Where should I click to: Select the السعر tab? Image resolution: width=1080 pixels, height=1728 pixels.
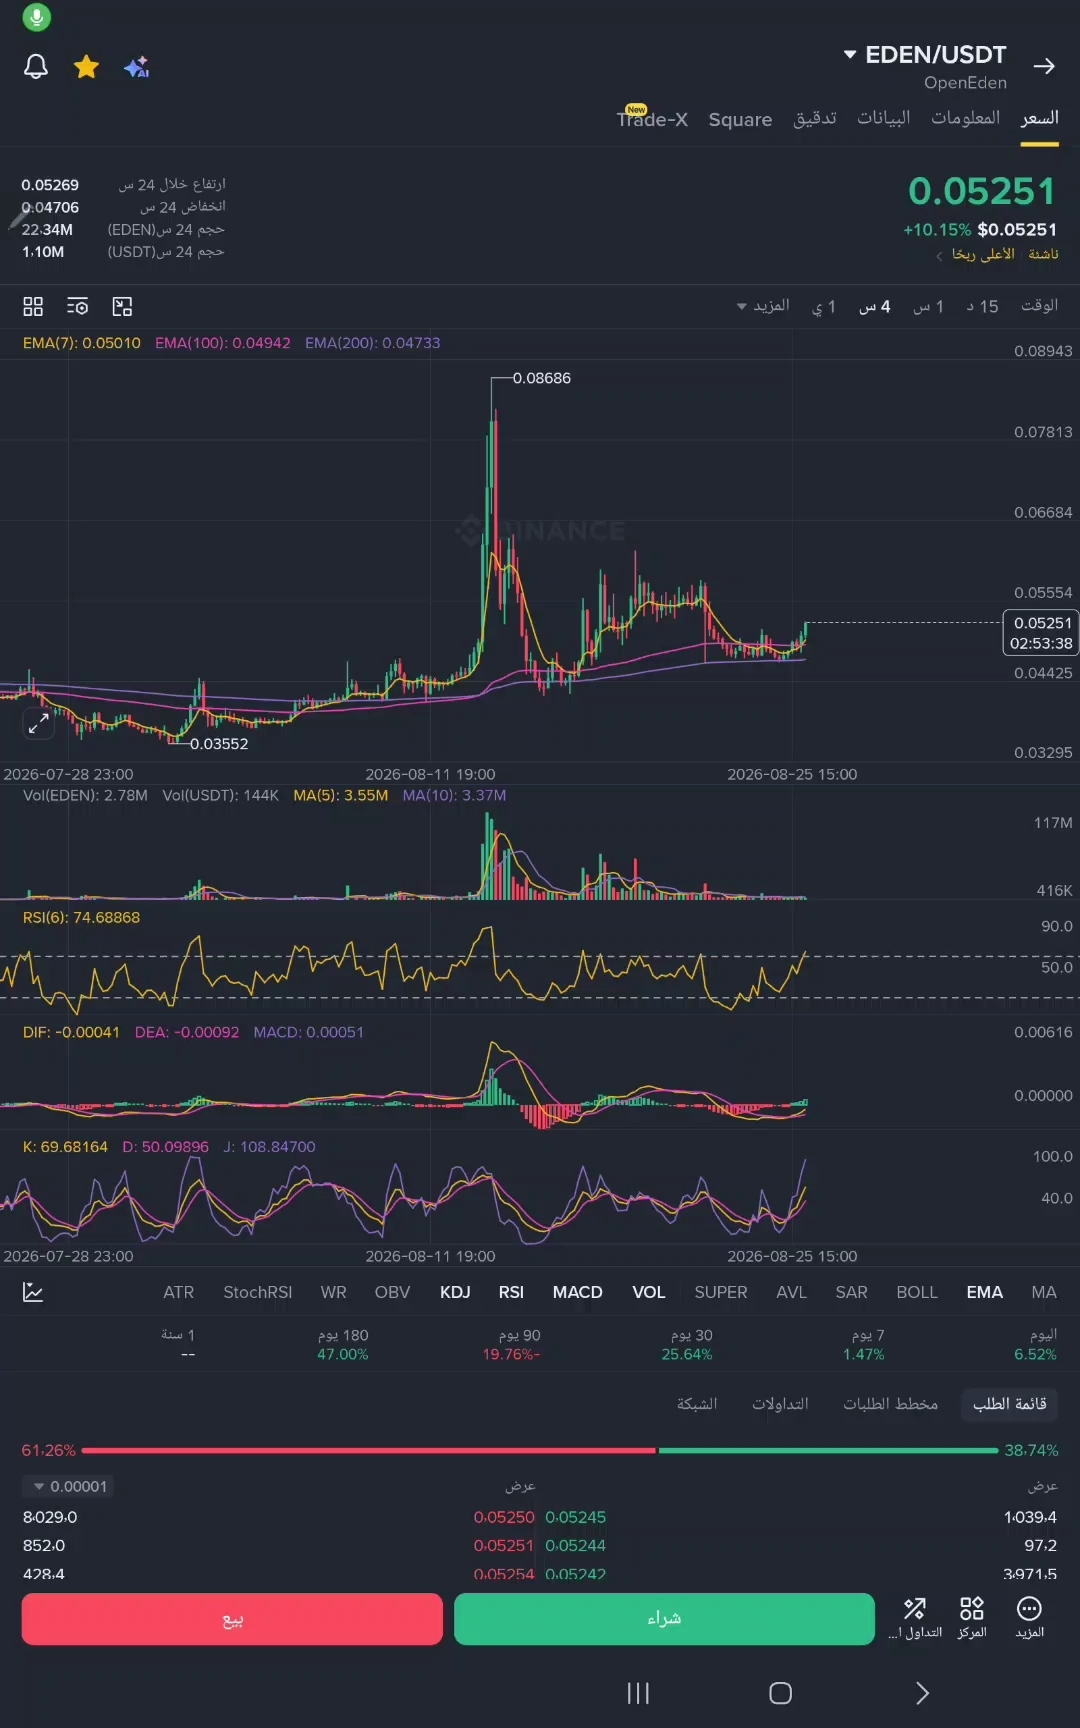pyautogui.click(x=1040, y=118)
